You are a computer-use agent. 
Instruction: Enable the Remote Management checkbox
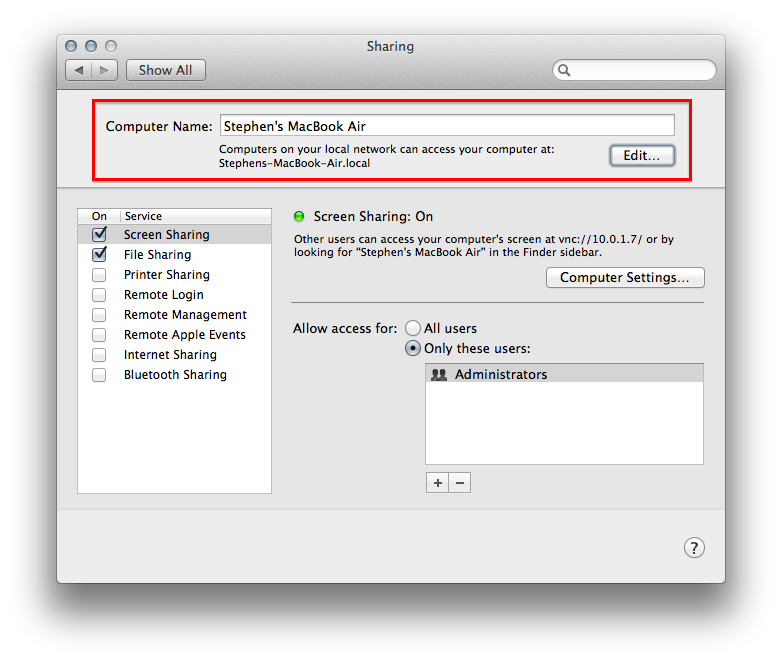(99, 315)
